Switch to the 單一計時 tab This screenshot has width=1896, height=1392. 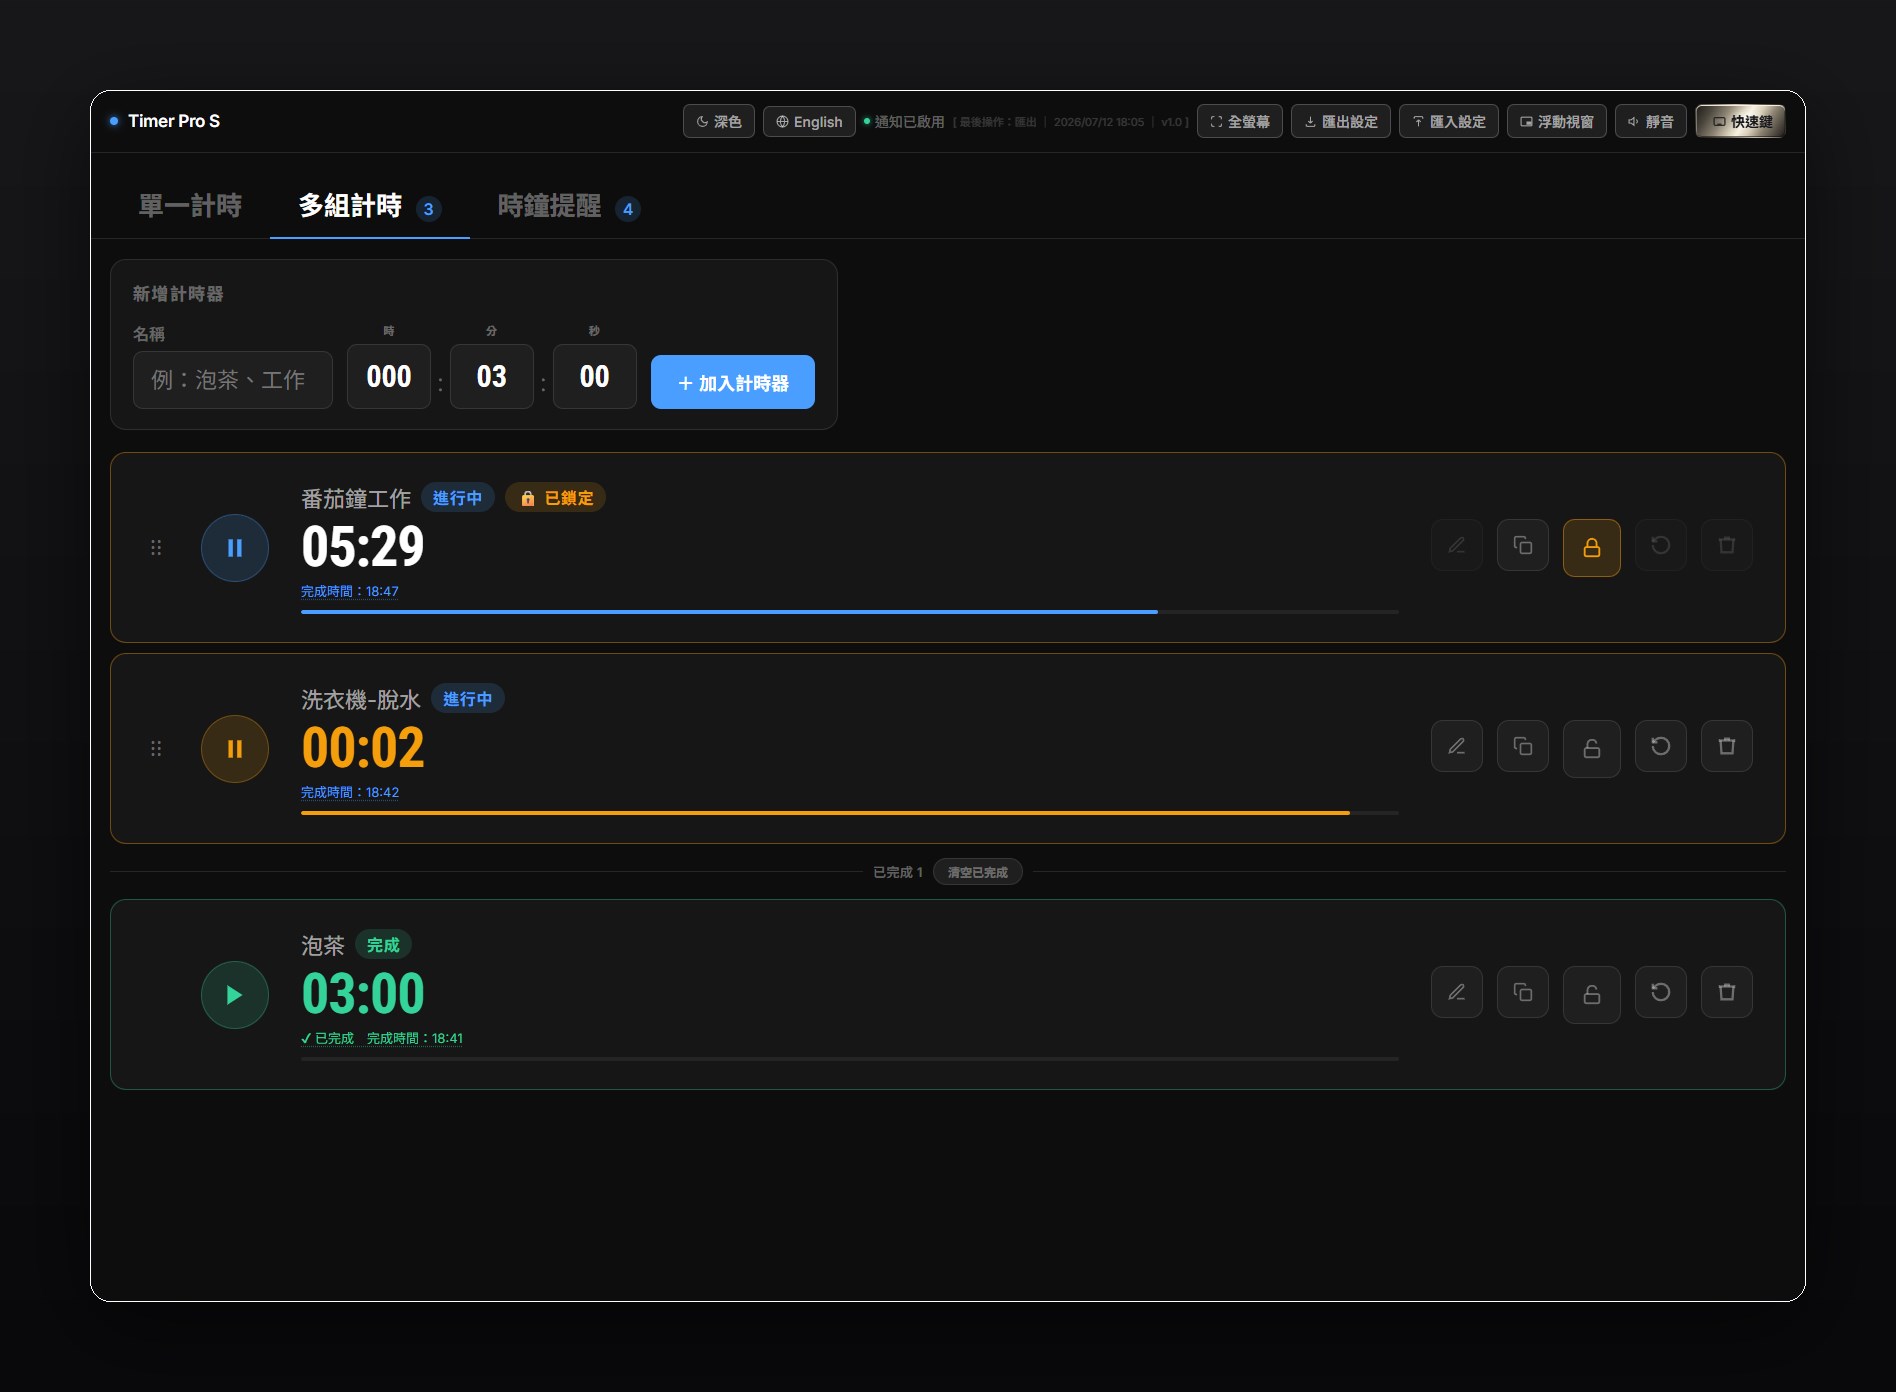pyautogui.click(x=190, y=206)
